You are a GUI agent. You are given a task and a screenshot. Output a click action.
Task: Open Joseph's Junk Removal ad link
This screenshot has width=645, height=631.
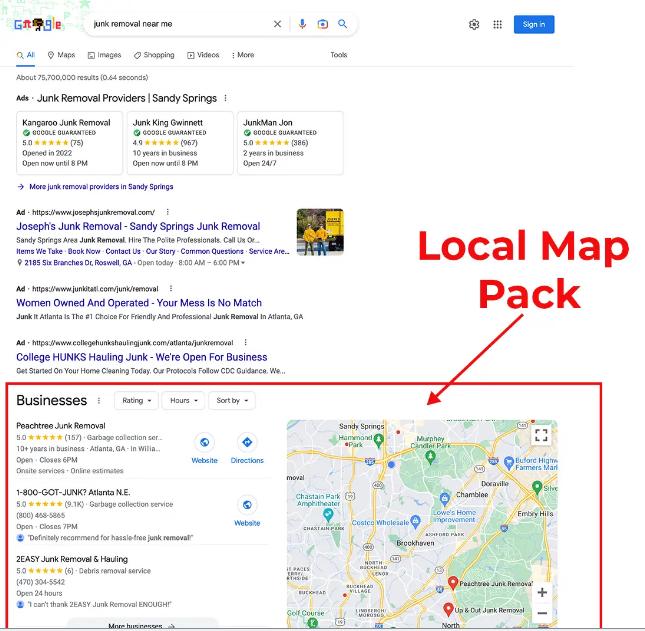[x=138, y=226]
